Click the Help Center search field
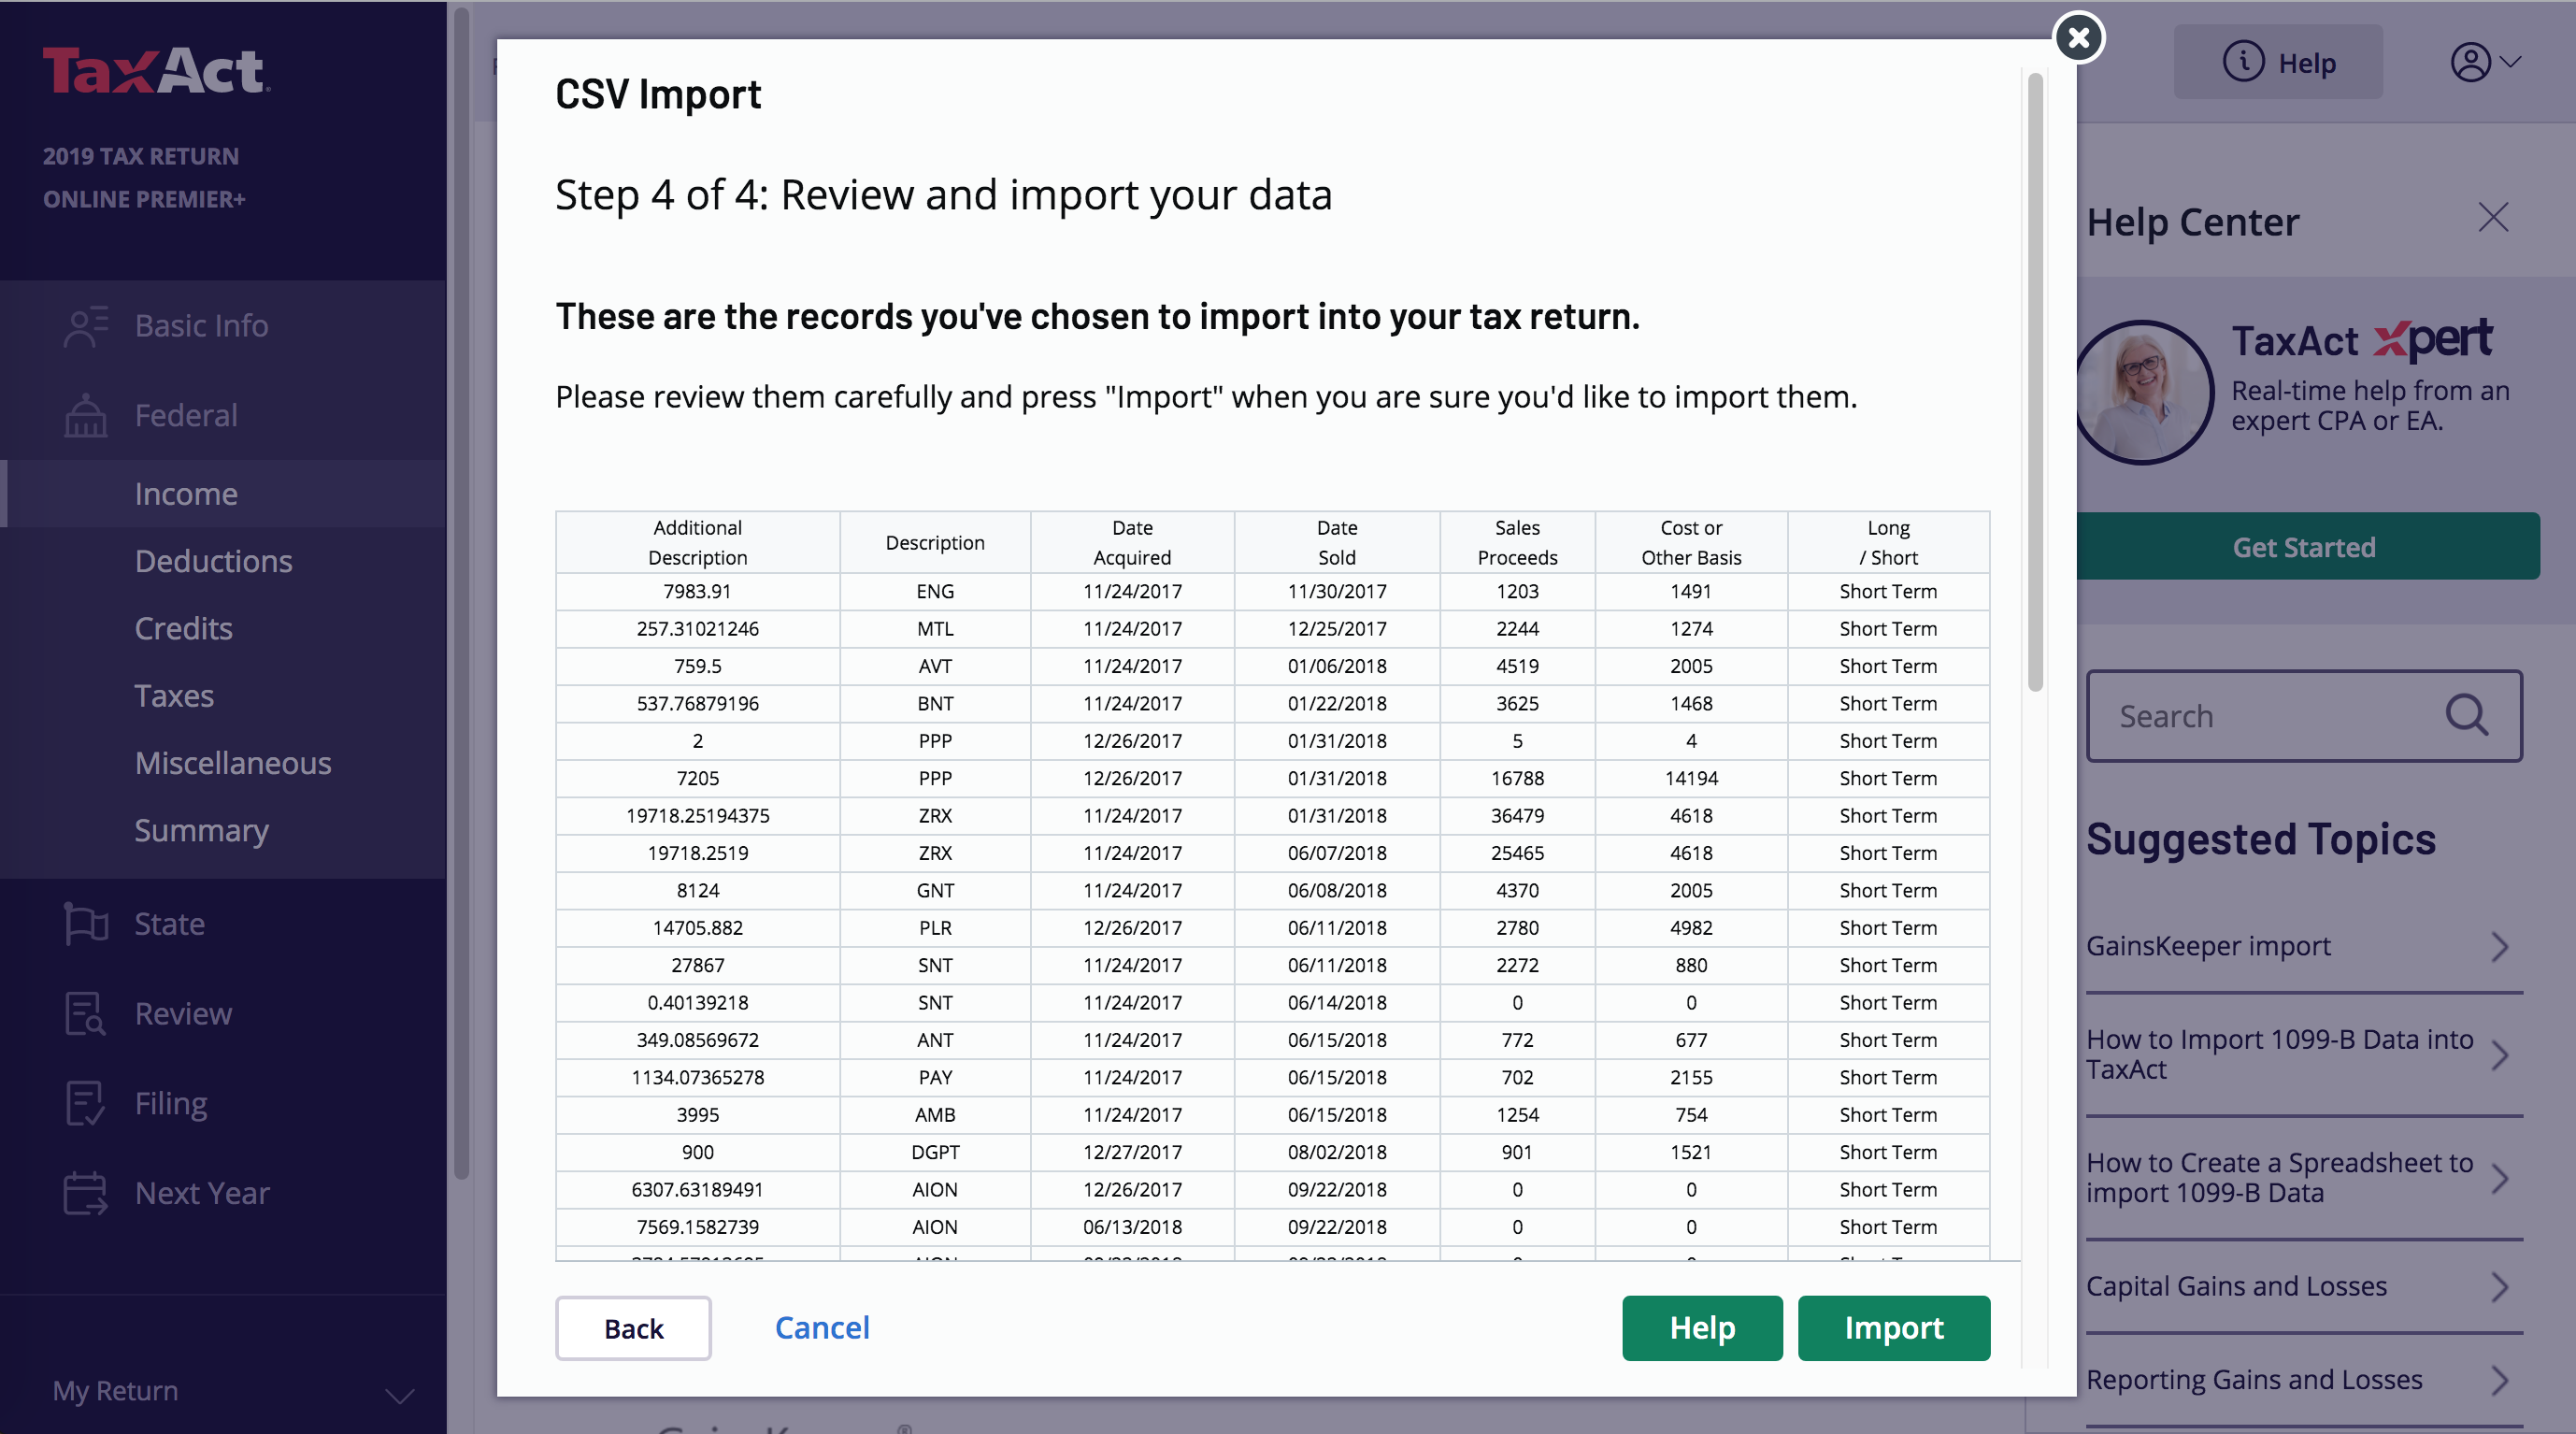 click(x=2304, y=716)
